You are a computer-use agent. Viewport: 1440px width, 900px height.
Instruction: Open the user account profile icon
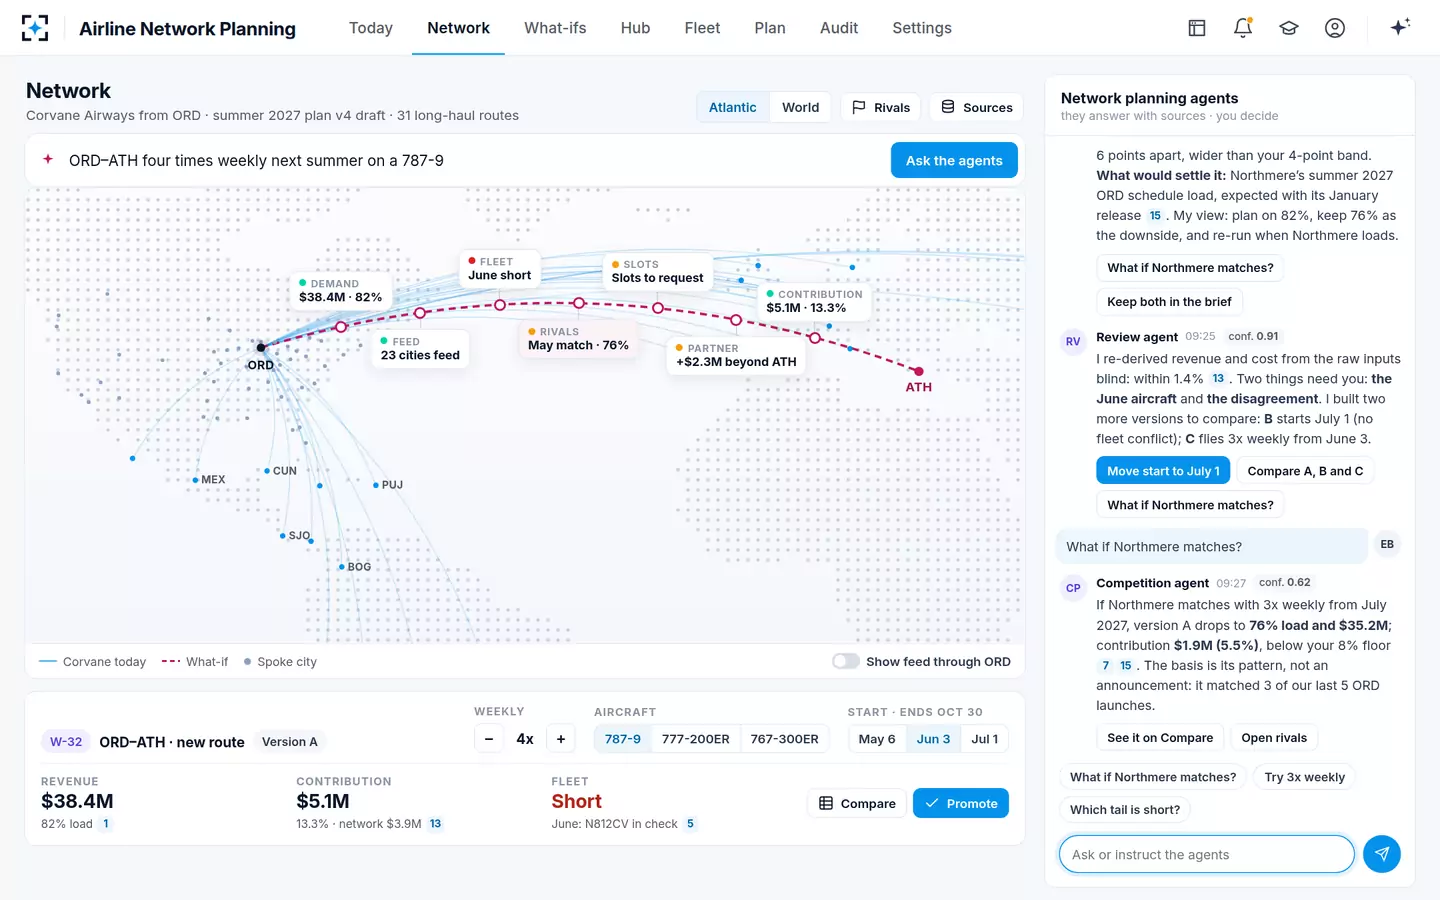tap(1335, 28)
